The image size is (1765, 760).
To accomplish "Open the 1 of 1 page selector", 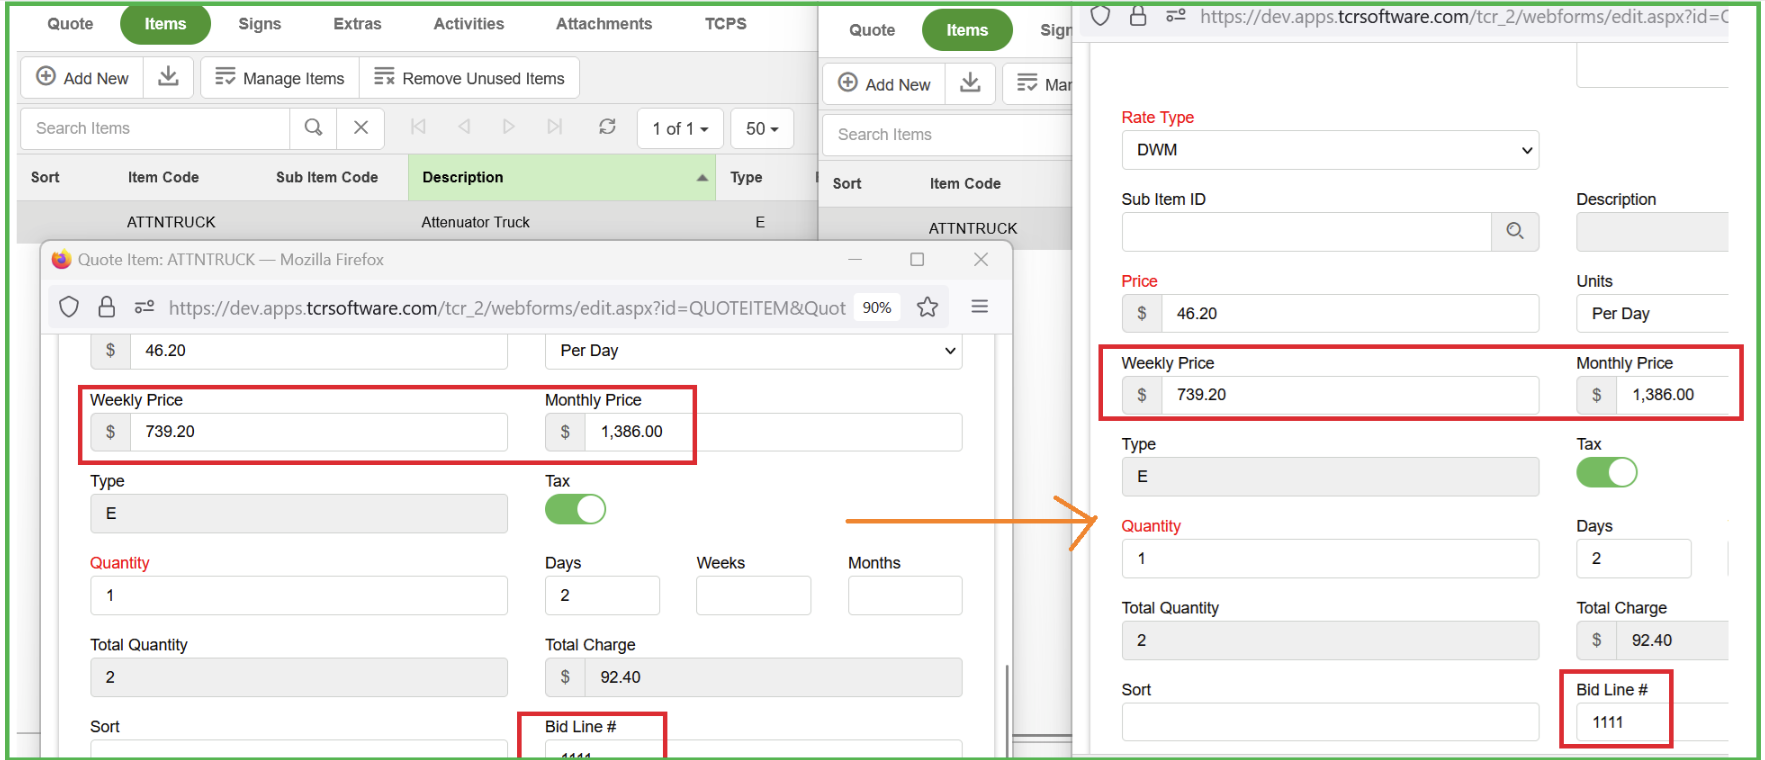I will 679,128.
